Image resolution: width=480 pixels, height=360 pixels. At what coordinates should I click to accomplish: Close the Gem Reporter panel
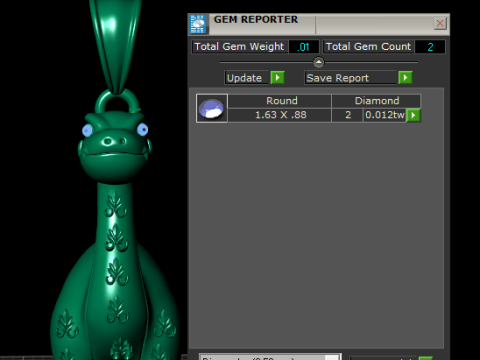click(440, 23)
